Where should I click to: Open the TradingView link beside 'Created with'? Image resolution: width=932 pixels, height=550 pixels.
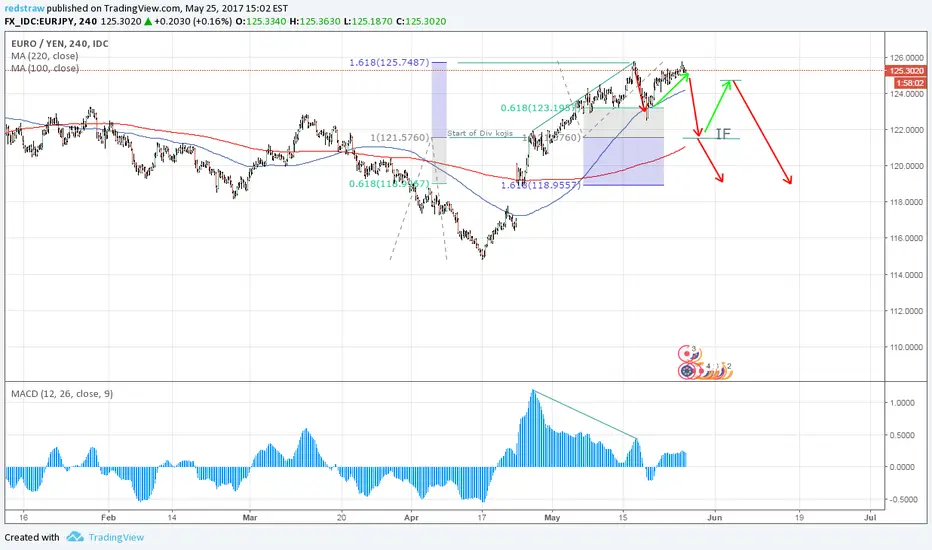(116, 537)
